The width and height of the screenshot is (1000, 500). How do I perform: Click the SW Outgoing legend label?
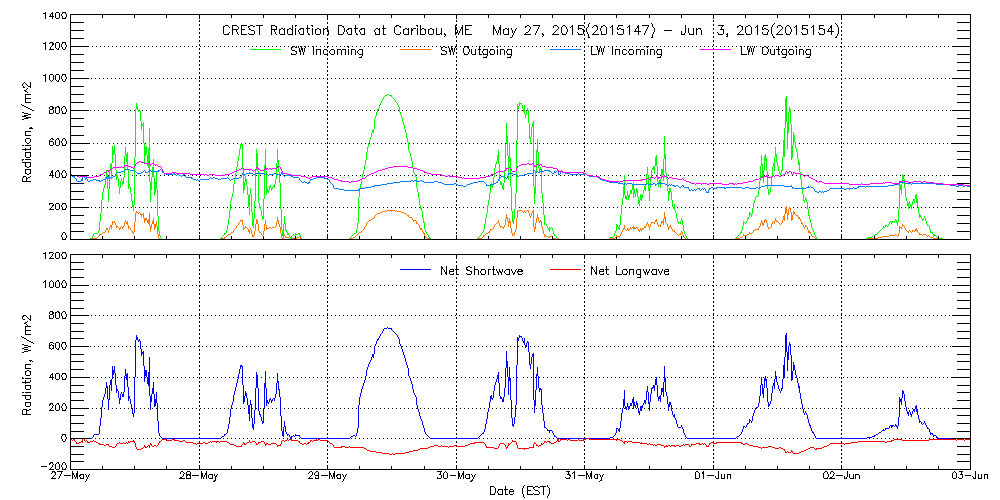click(476, 51)
